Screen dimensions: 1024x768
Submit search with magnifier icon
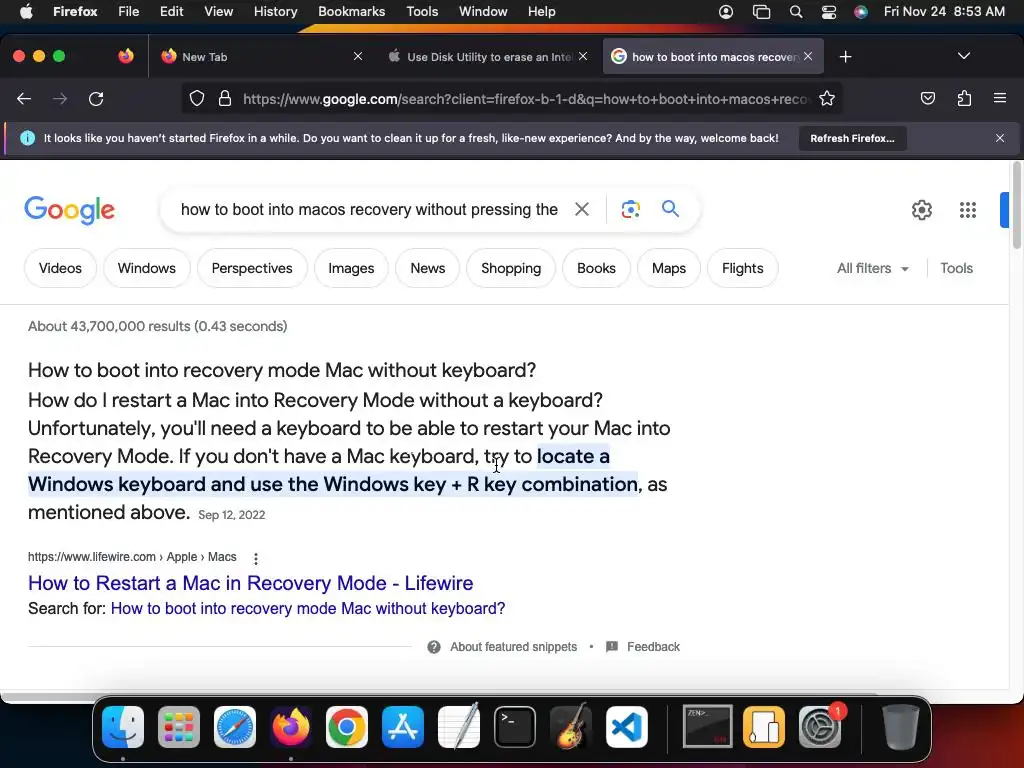670,209
